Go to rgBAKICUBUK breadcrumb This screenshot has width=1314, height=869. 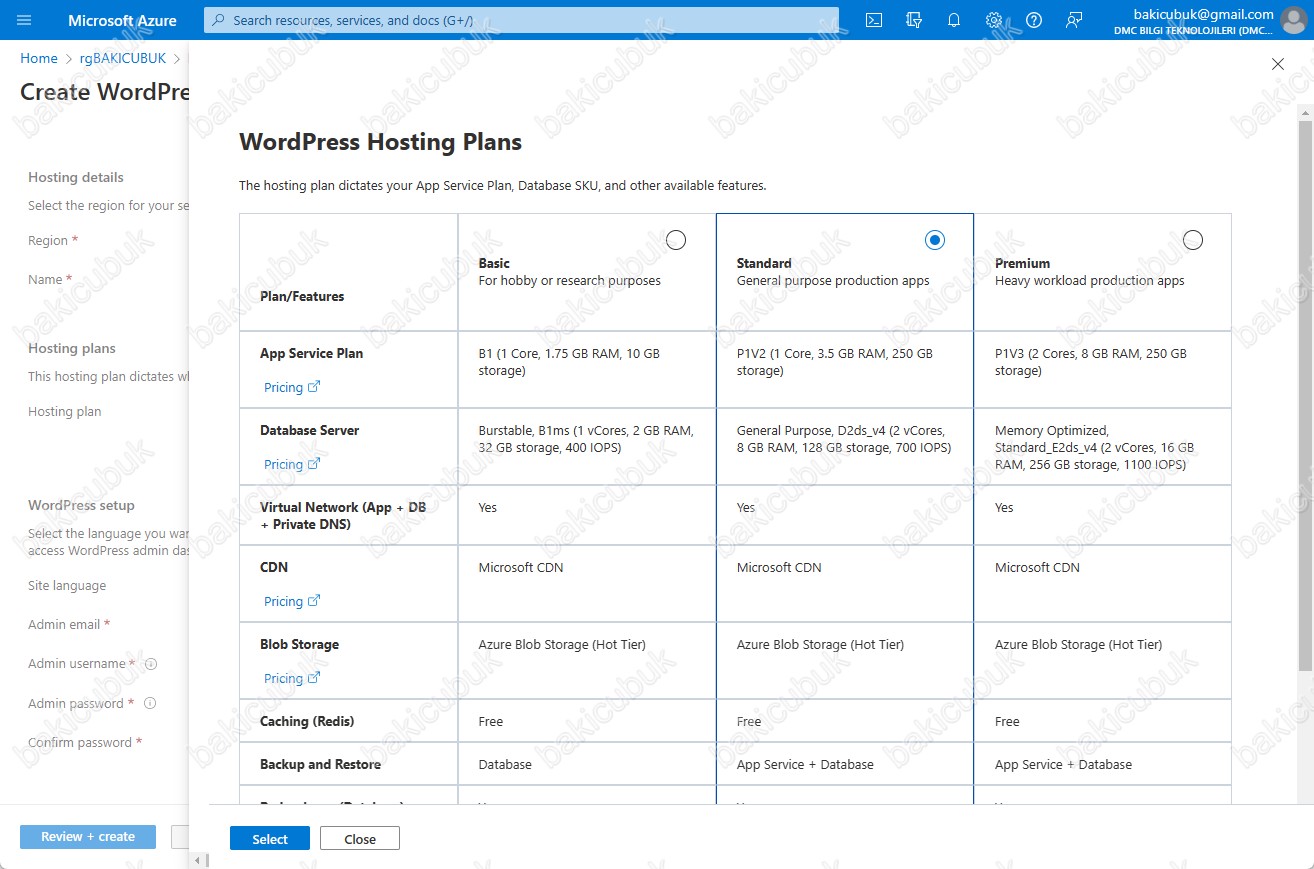[122, 58]
